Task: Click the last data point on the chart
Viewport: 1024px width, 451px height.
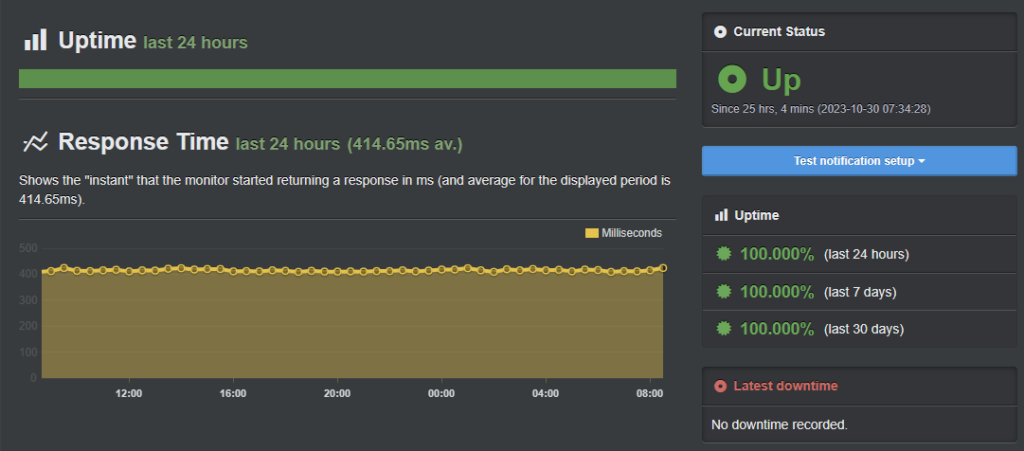Action: click(663, 268)
